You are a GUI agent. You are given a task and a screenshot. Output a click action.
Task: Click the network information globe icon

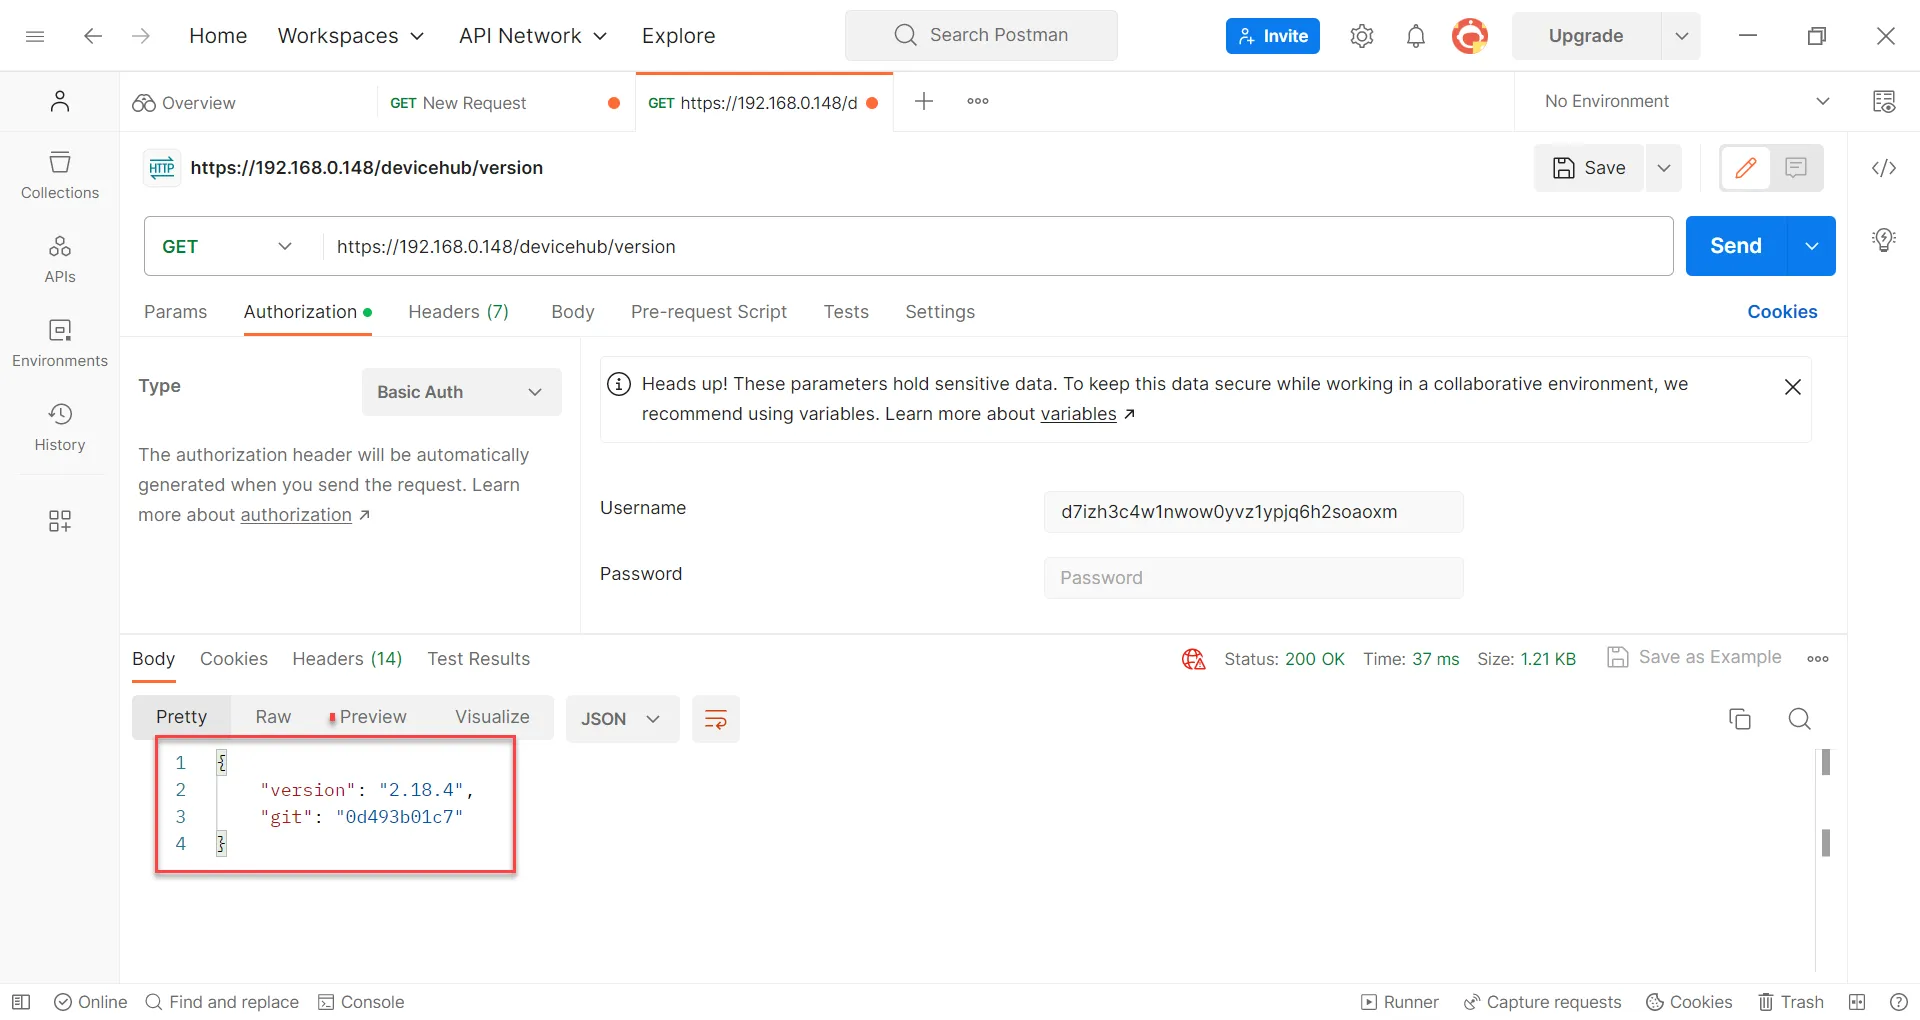click(1193, 659)
